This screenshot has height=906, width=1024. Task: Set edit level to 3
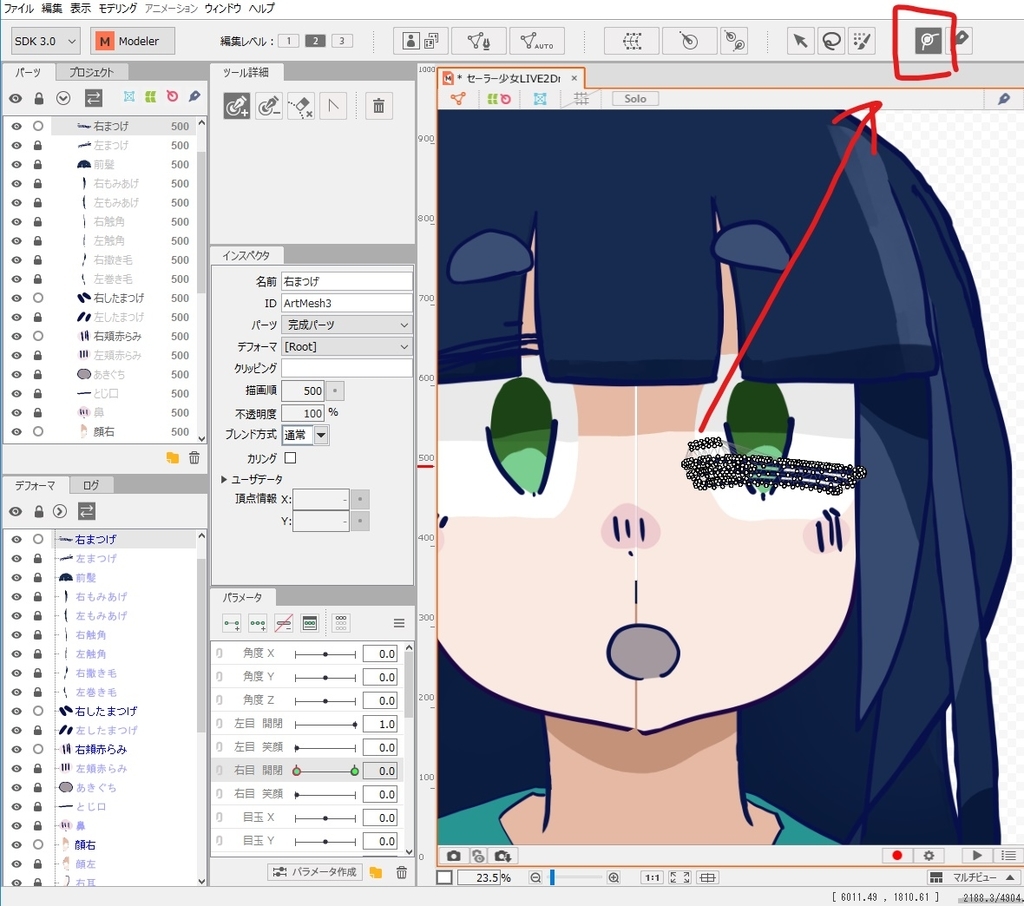tap(342, 41)
